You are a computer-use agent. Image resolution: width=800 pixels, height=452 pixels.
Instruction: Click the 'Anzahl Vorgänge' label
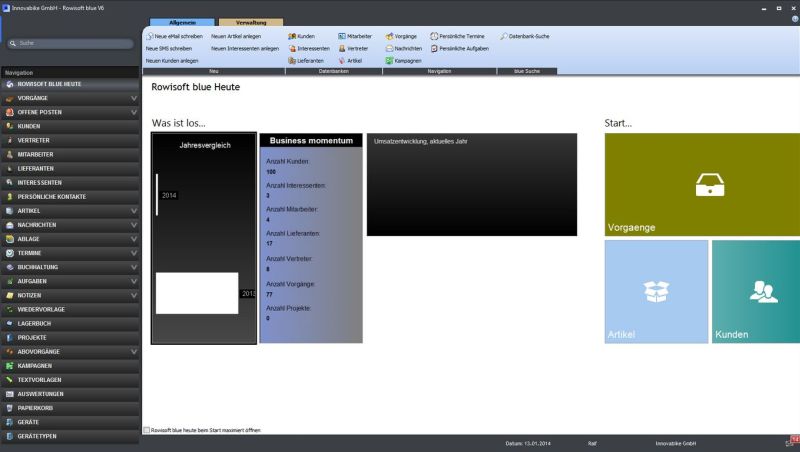tap(290, 284)
